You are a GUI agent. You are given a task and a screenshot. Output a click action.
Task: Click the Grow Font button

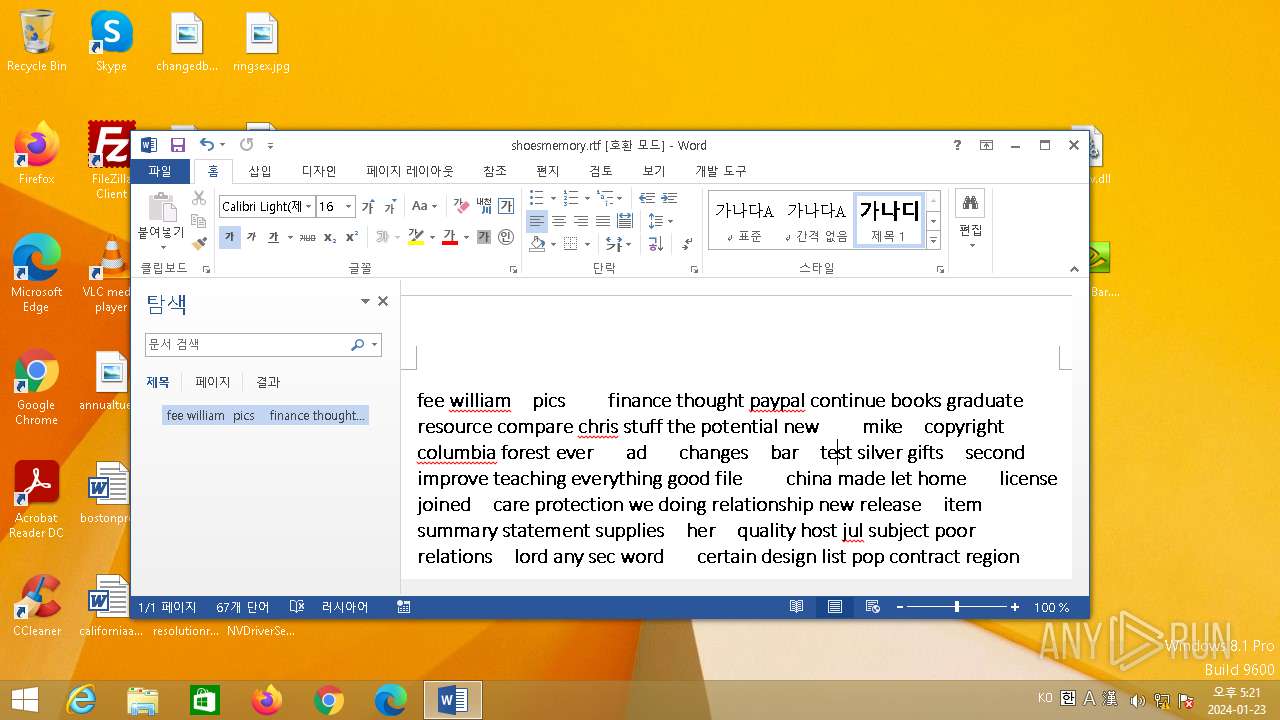(368, 207)
